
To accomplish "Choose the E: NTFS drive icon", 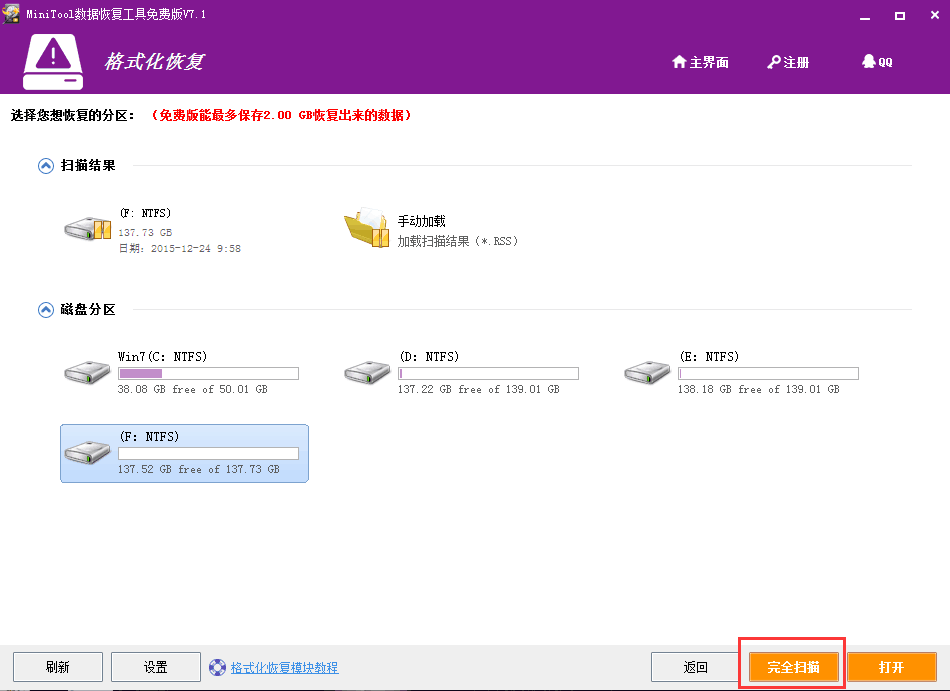I will 648,372.
